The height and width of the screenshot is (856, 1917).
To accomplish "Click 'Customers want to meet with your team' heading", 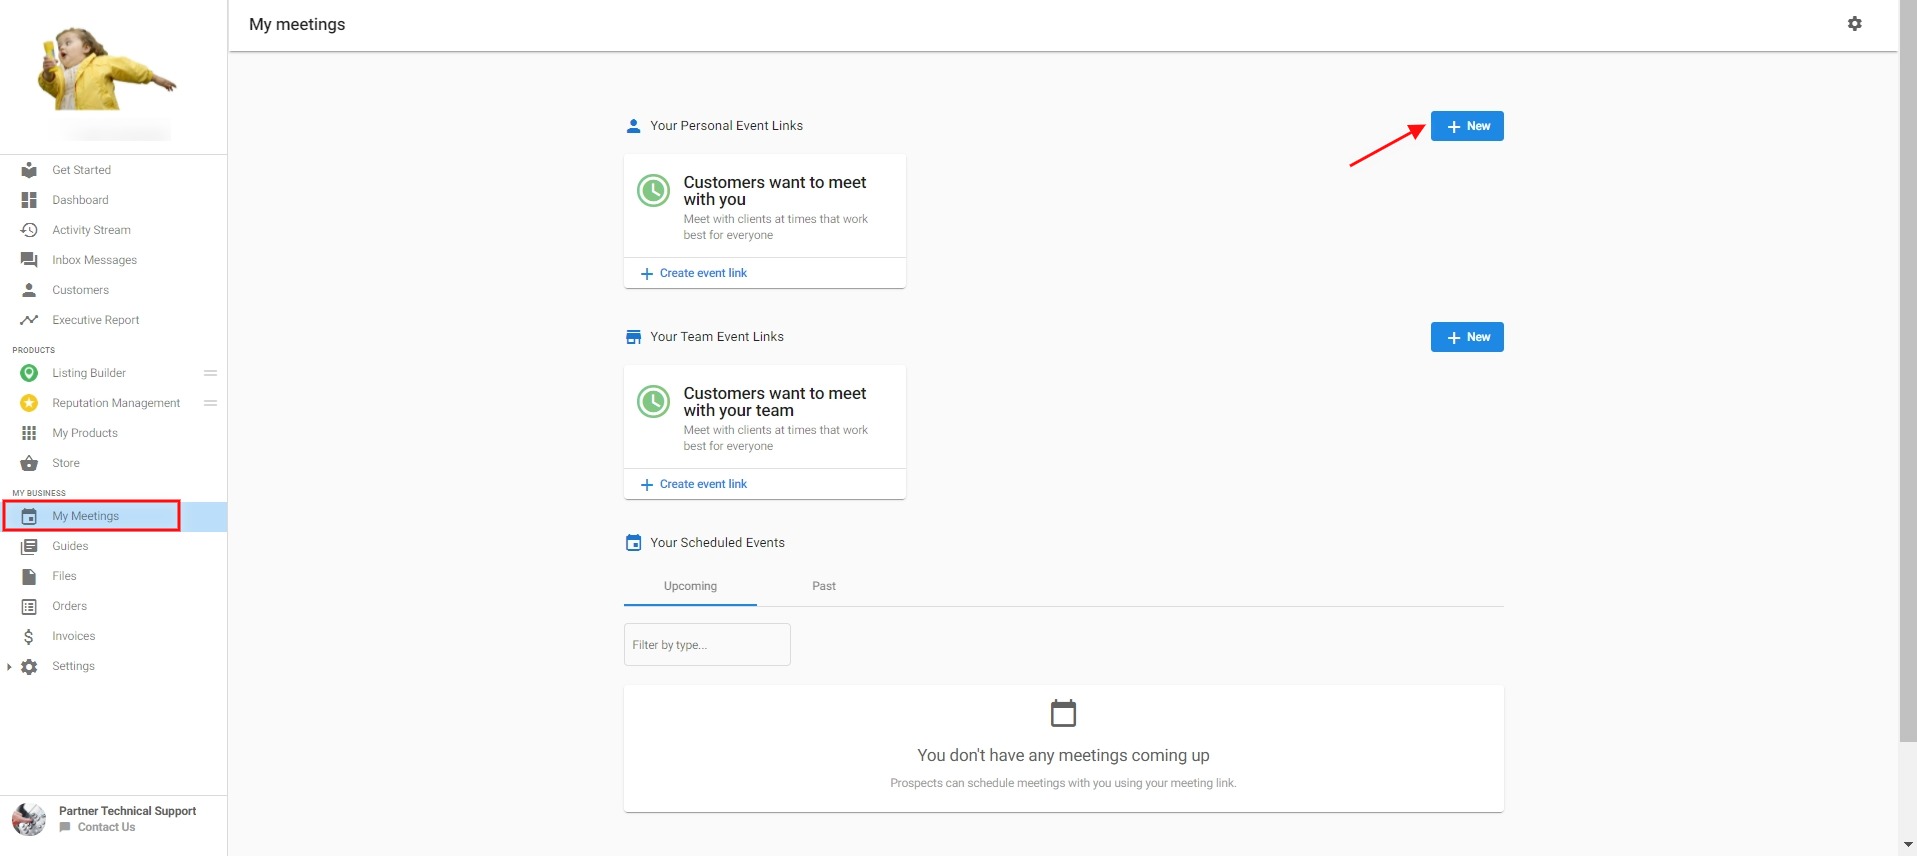I will [x=775, y=402].
